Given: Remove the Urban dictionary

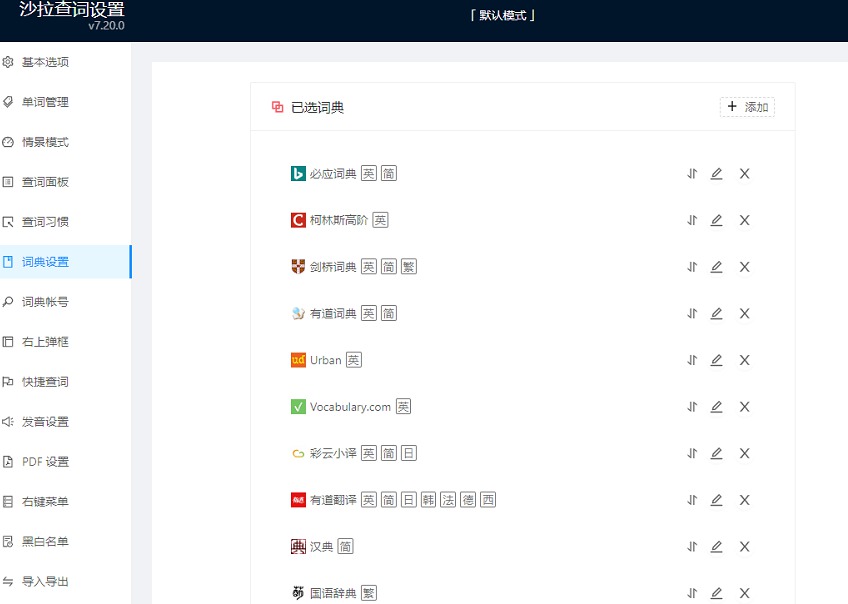Looking at the screenshot, I should (745, 360).
